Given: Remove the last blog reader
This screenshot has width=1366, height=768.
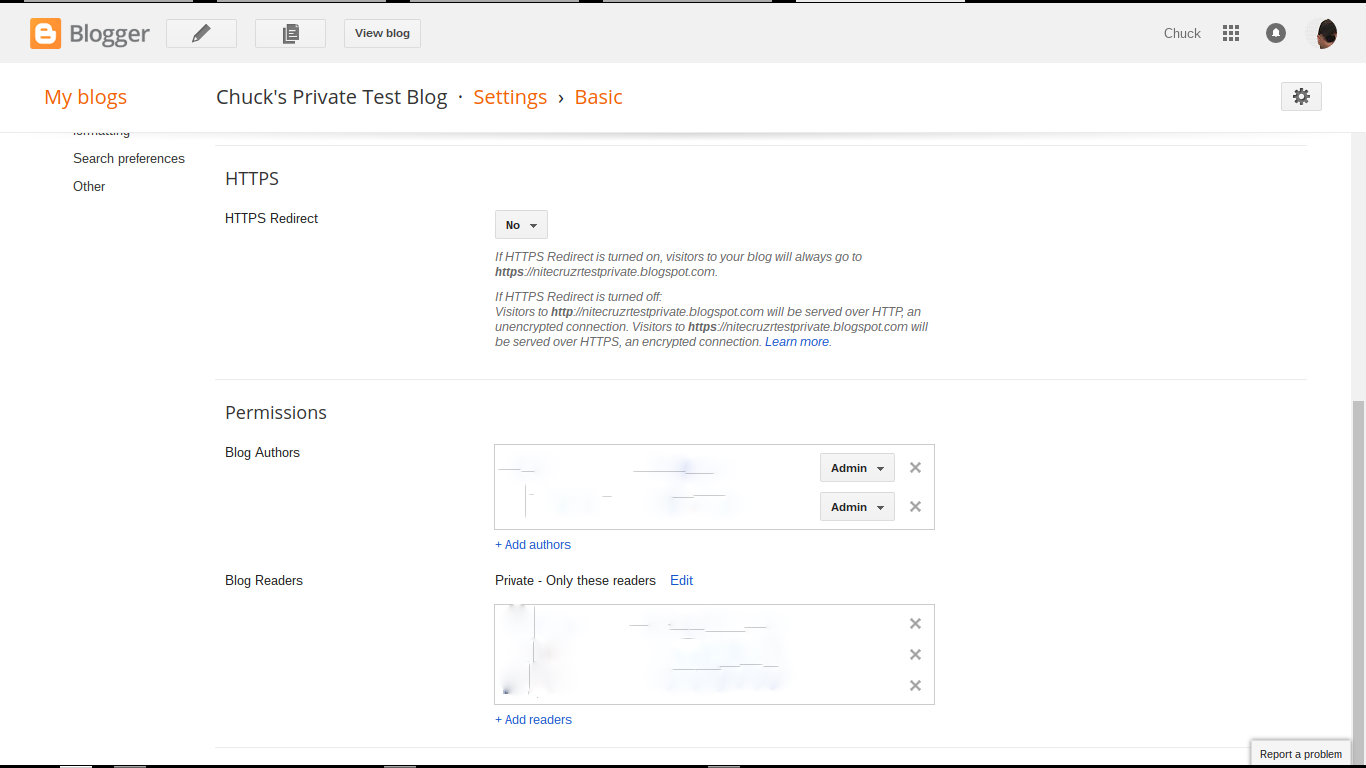Looking at the screenshot, I should [x=915, y=685].
